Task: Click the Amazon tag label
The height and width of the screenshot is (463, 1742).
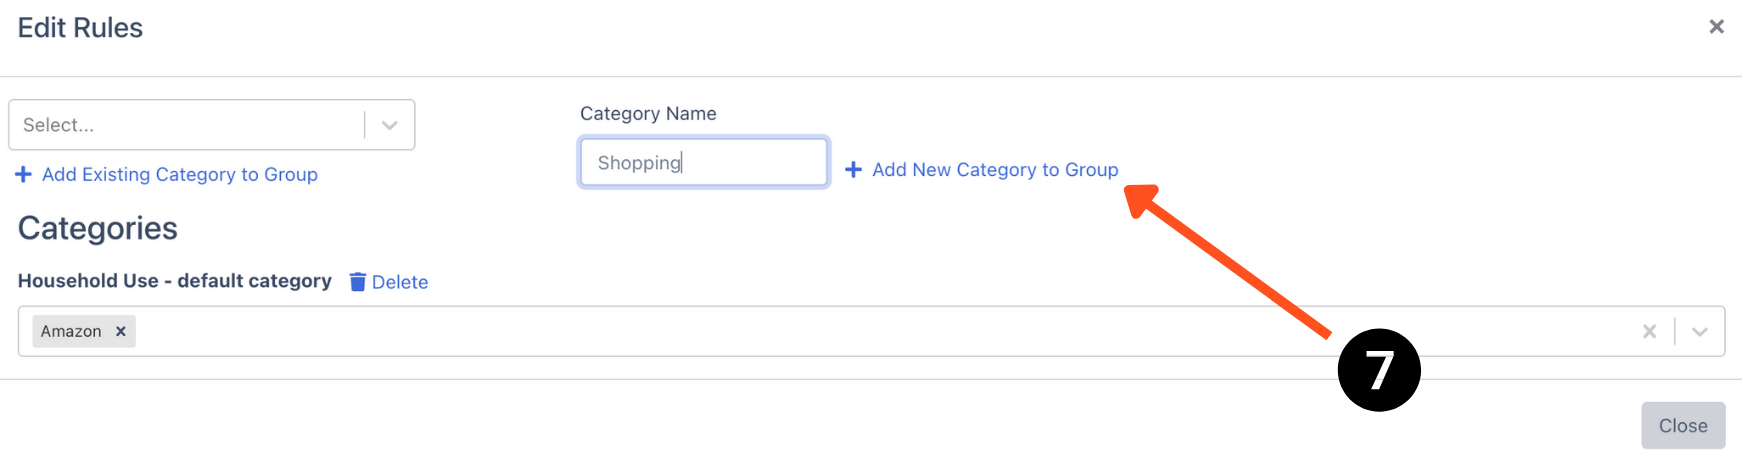Action: 71,332
